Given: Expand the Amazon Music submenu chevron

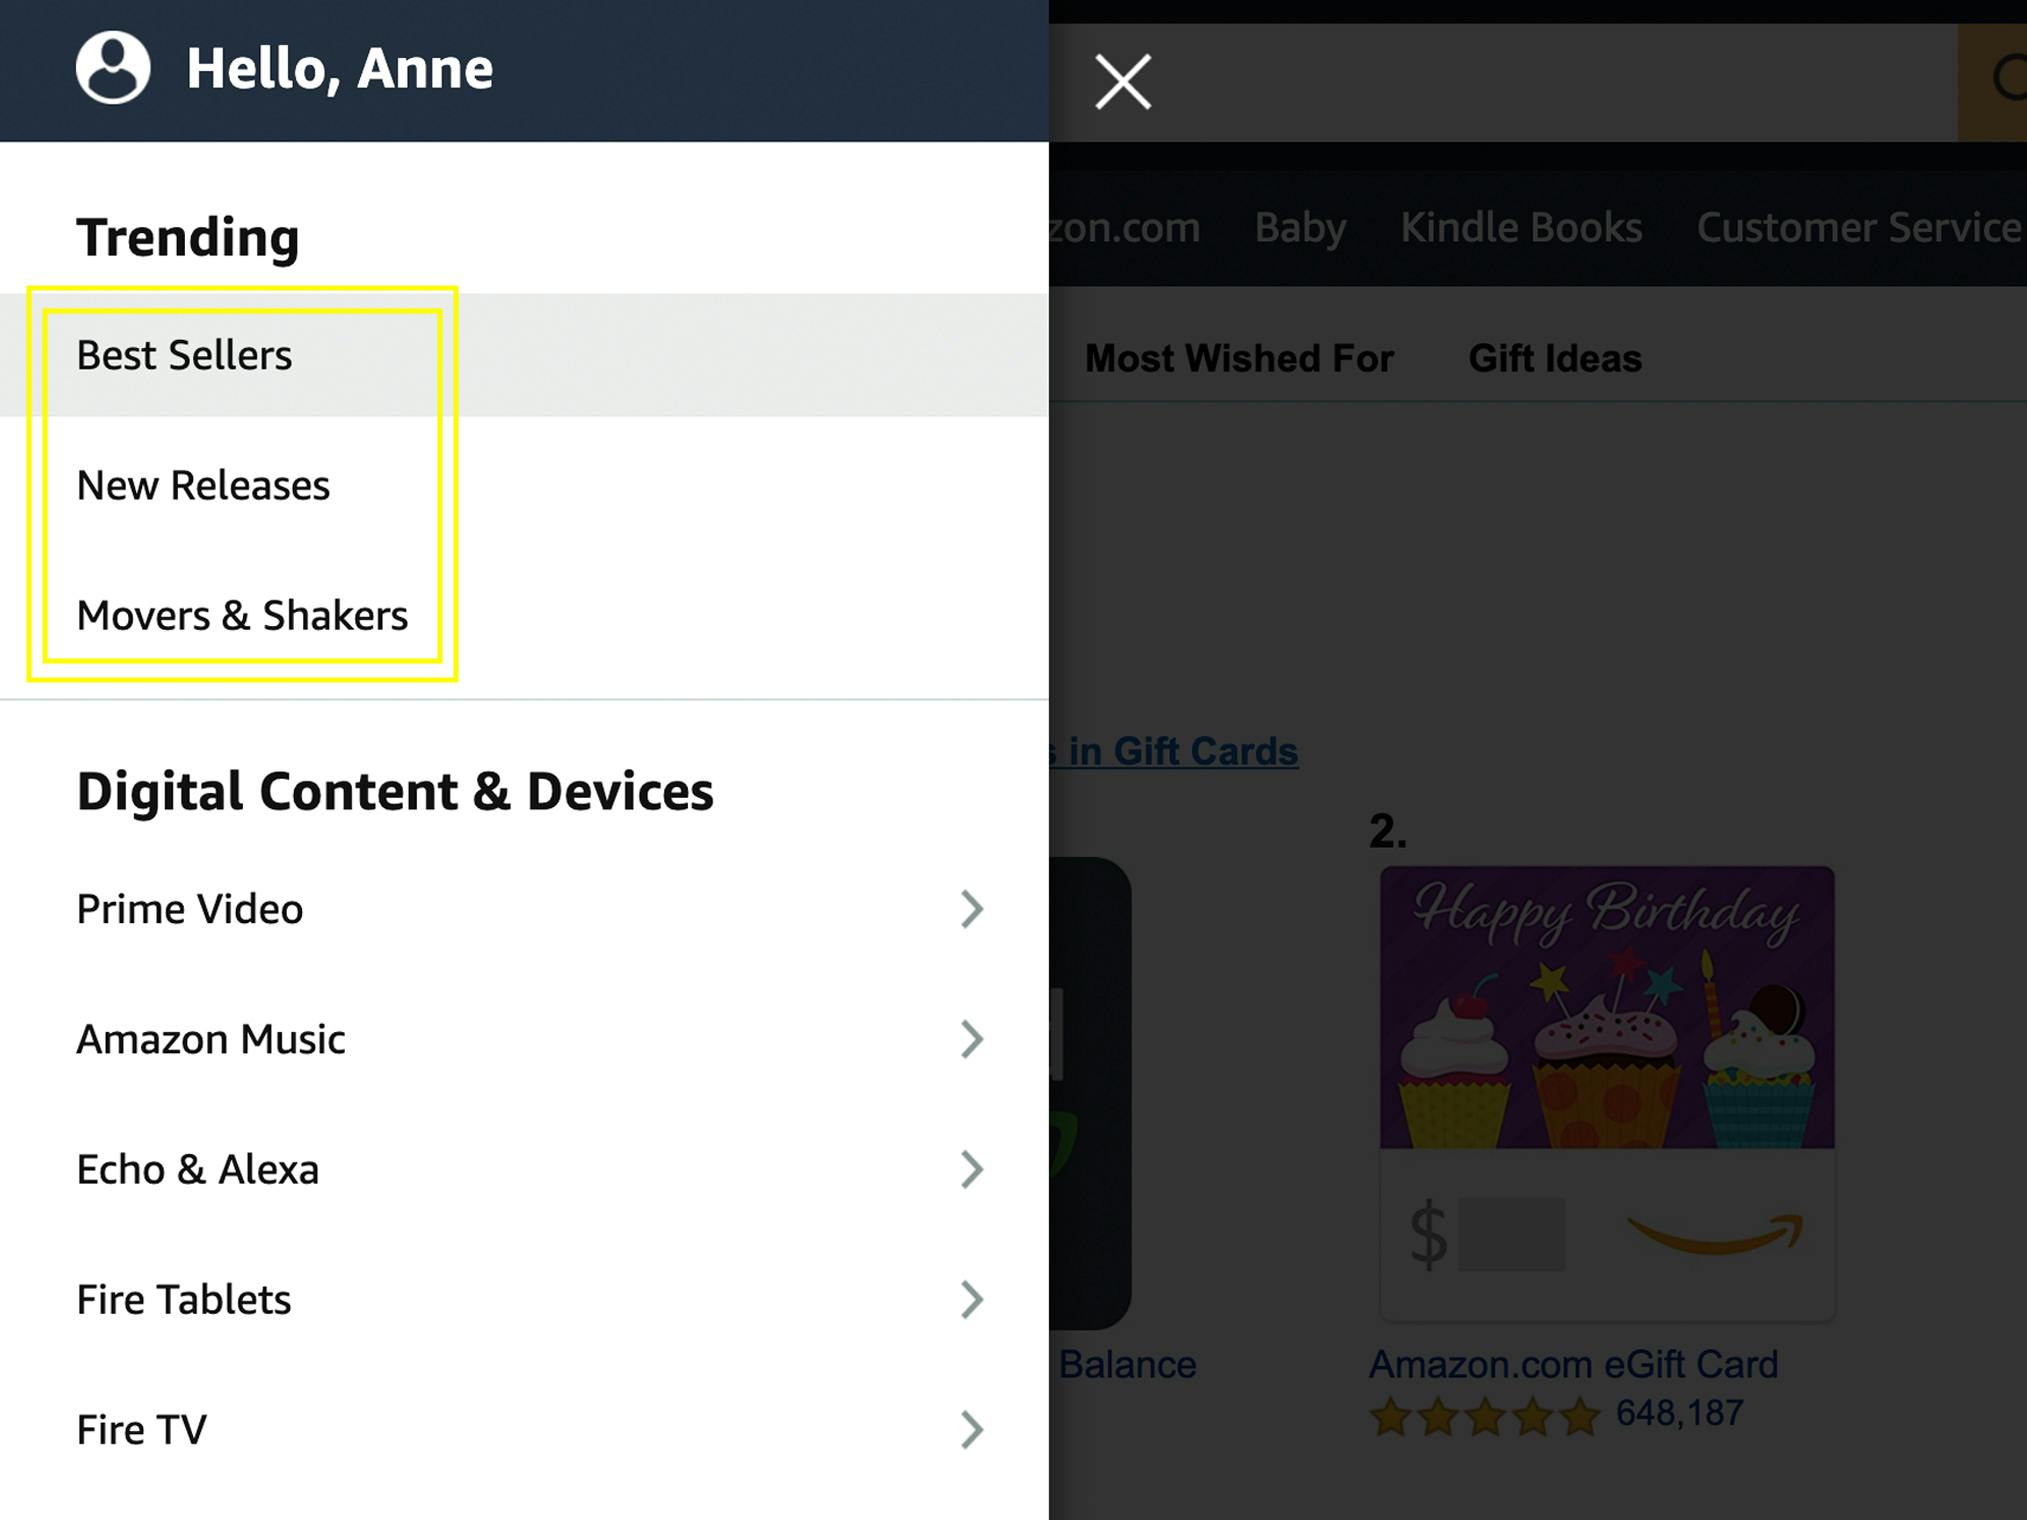Looking at the screenshot, I should [x=971, y=1039].
